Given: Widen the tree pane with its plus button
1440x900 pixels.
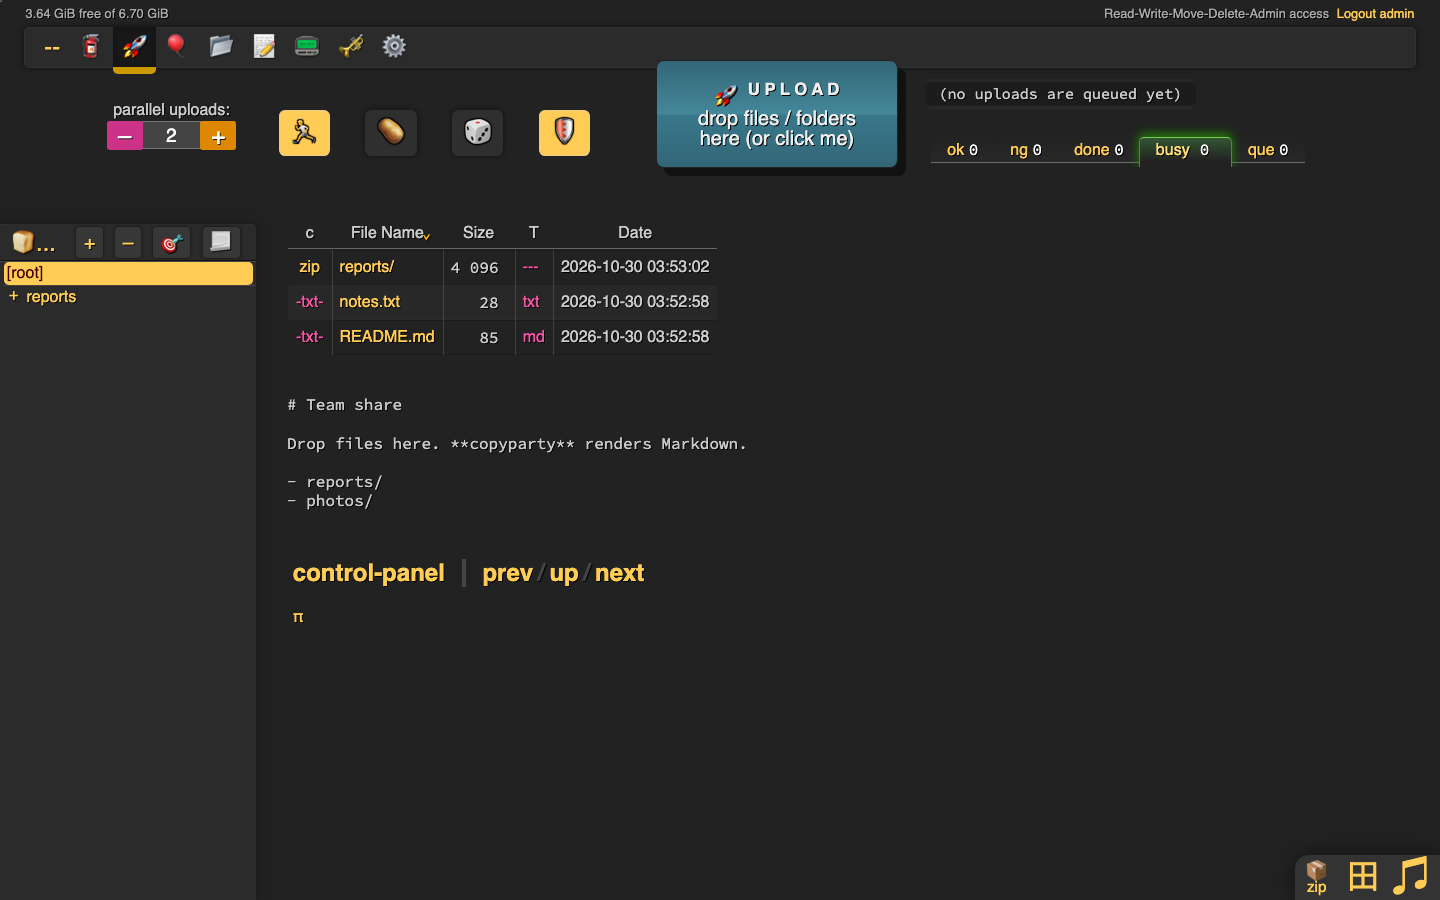Looking at the screenshot, I should point(89,243).
